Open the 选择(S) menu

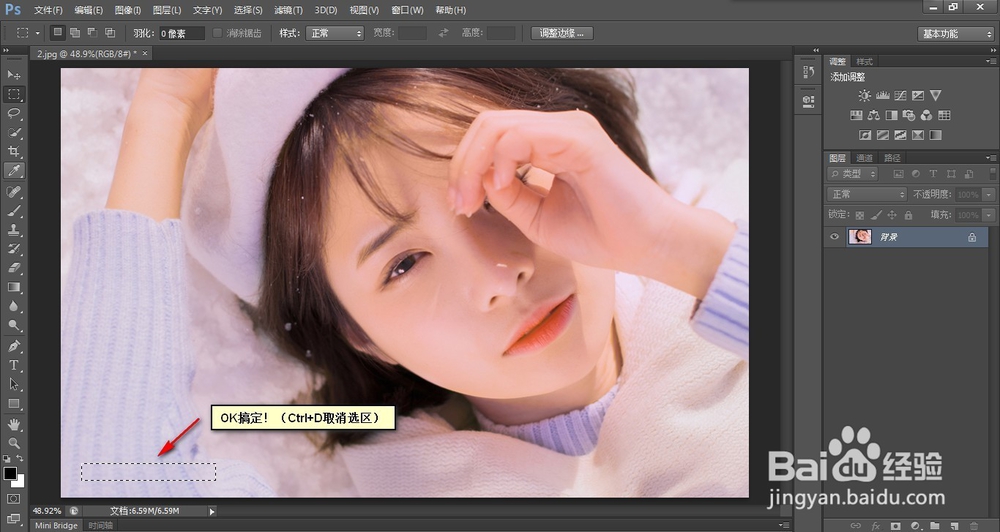coord(248,10)
